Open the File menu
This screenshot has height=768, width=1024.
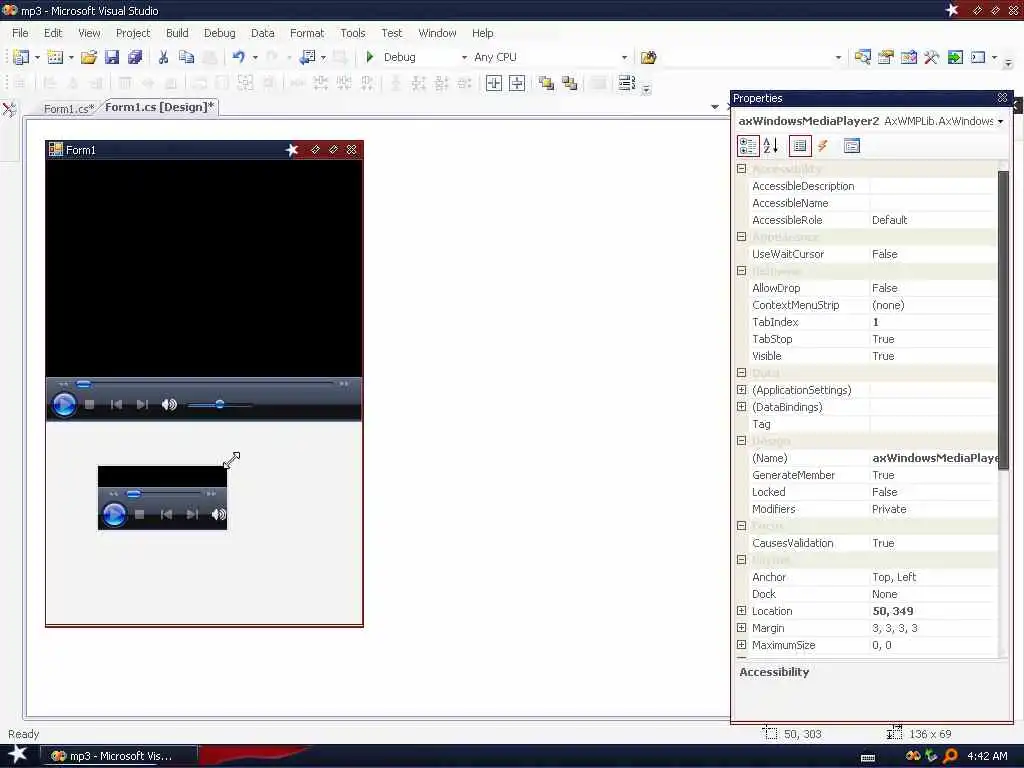20,33
